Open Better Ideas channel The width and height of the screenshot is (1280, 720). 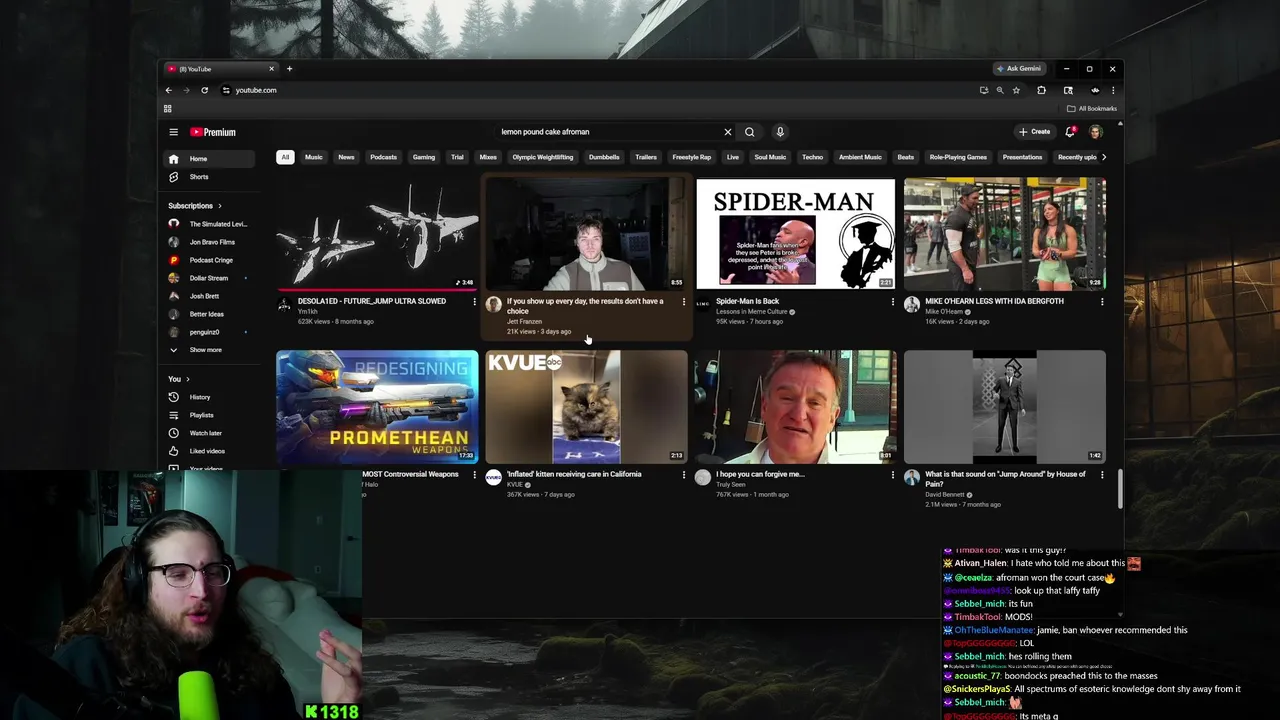point(209,314)
